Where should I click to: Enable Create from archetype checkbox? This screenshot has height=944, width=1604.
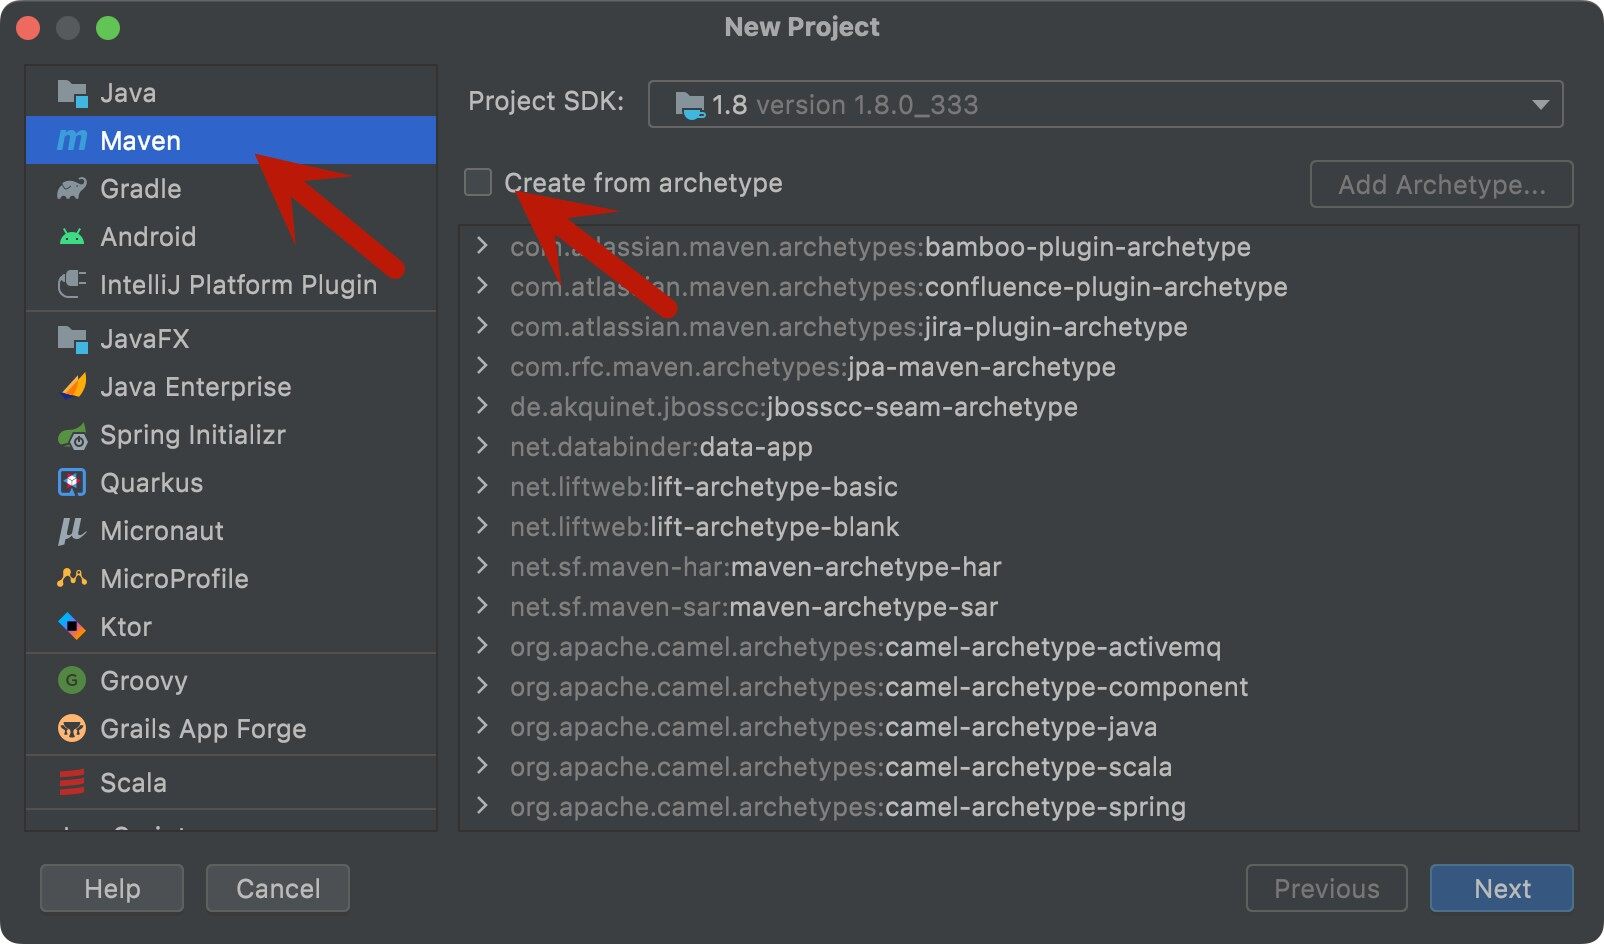478,183
